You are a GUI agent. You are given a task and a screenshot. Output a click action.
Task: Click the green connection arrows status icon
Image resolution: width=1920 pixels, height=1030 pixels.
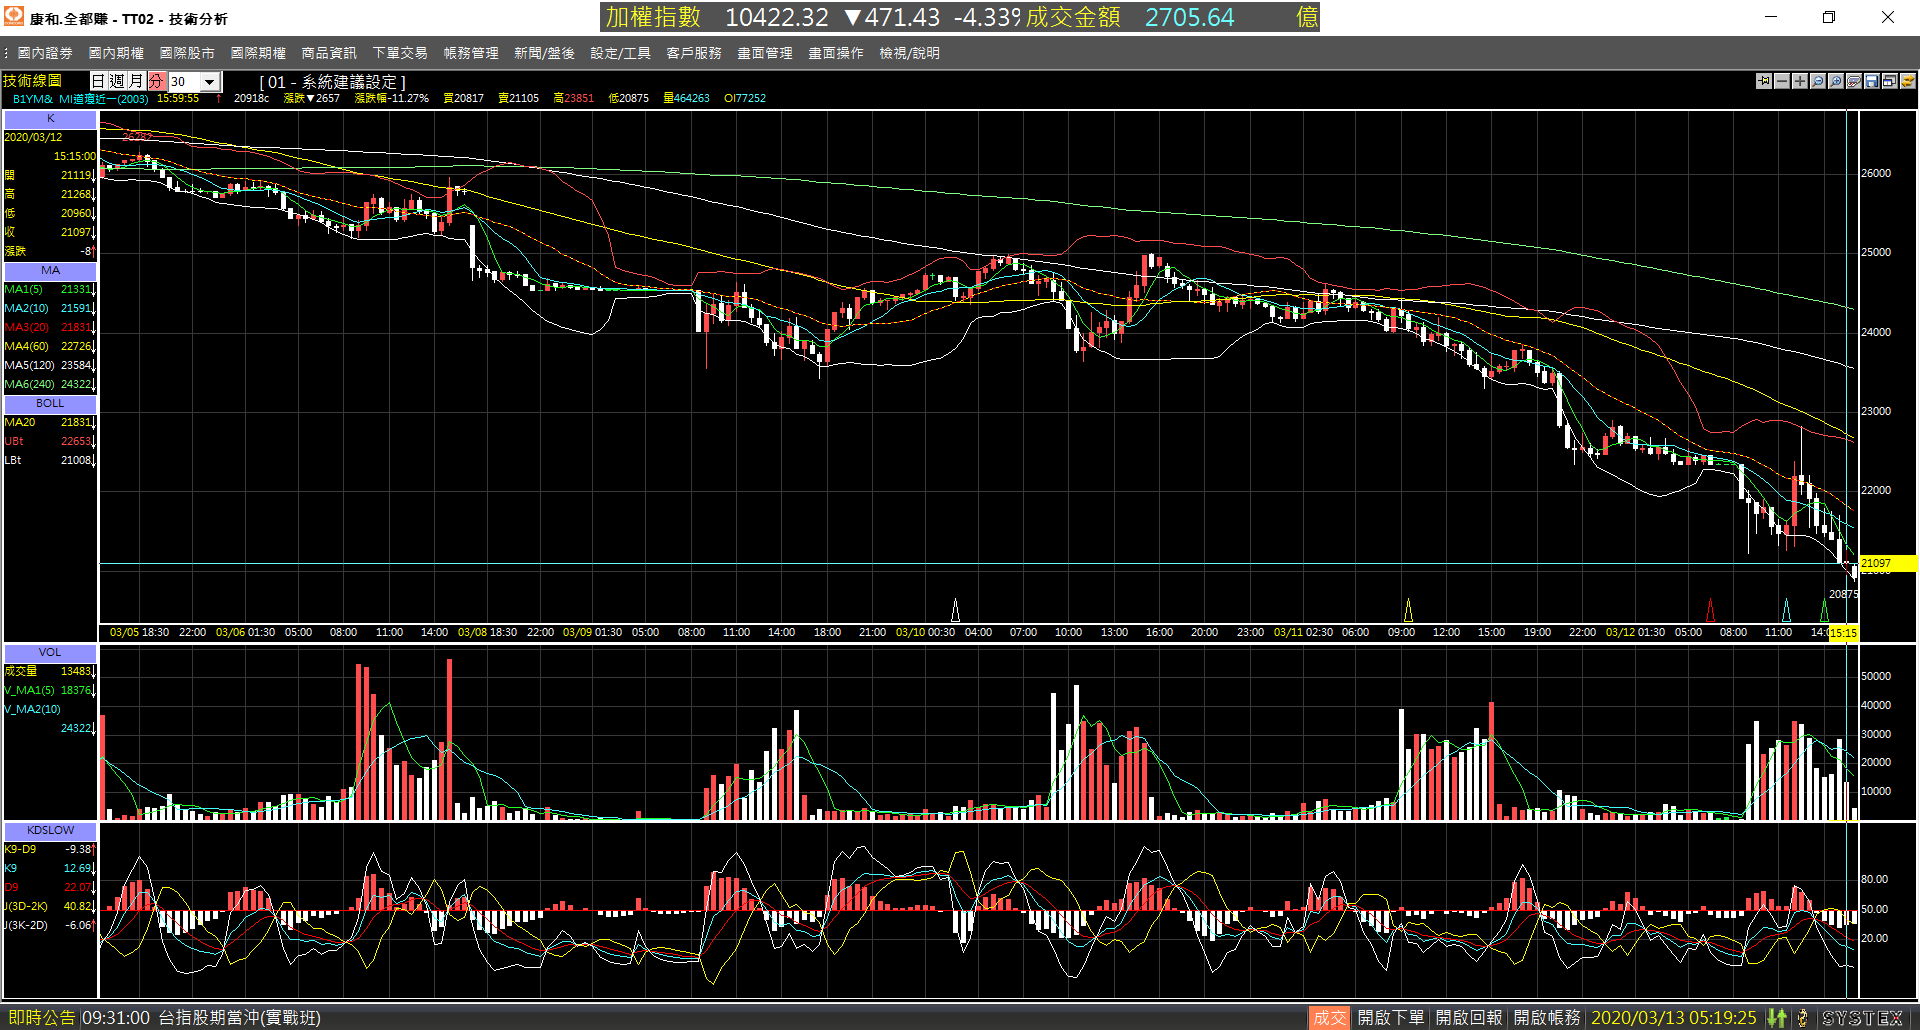[1777, 1018]
